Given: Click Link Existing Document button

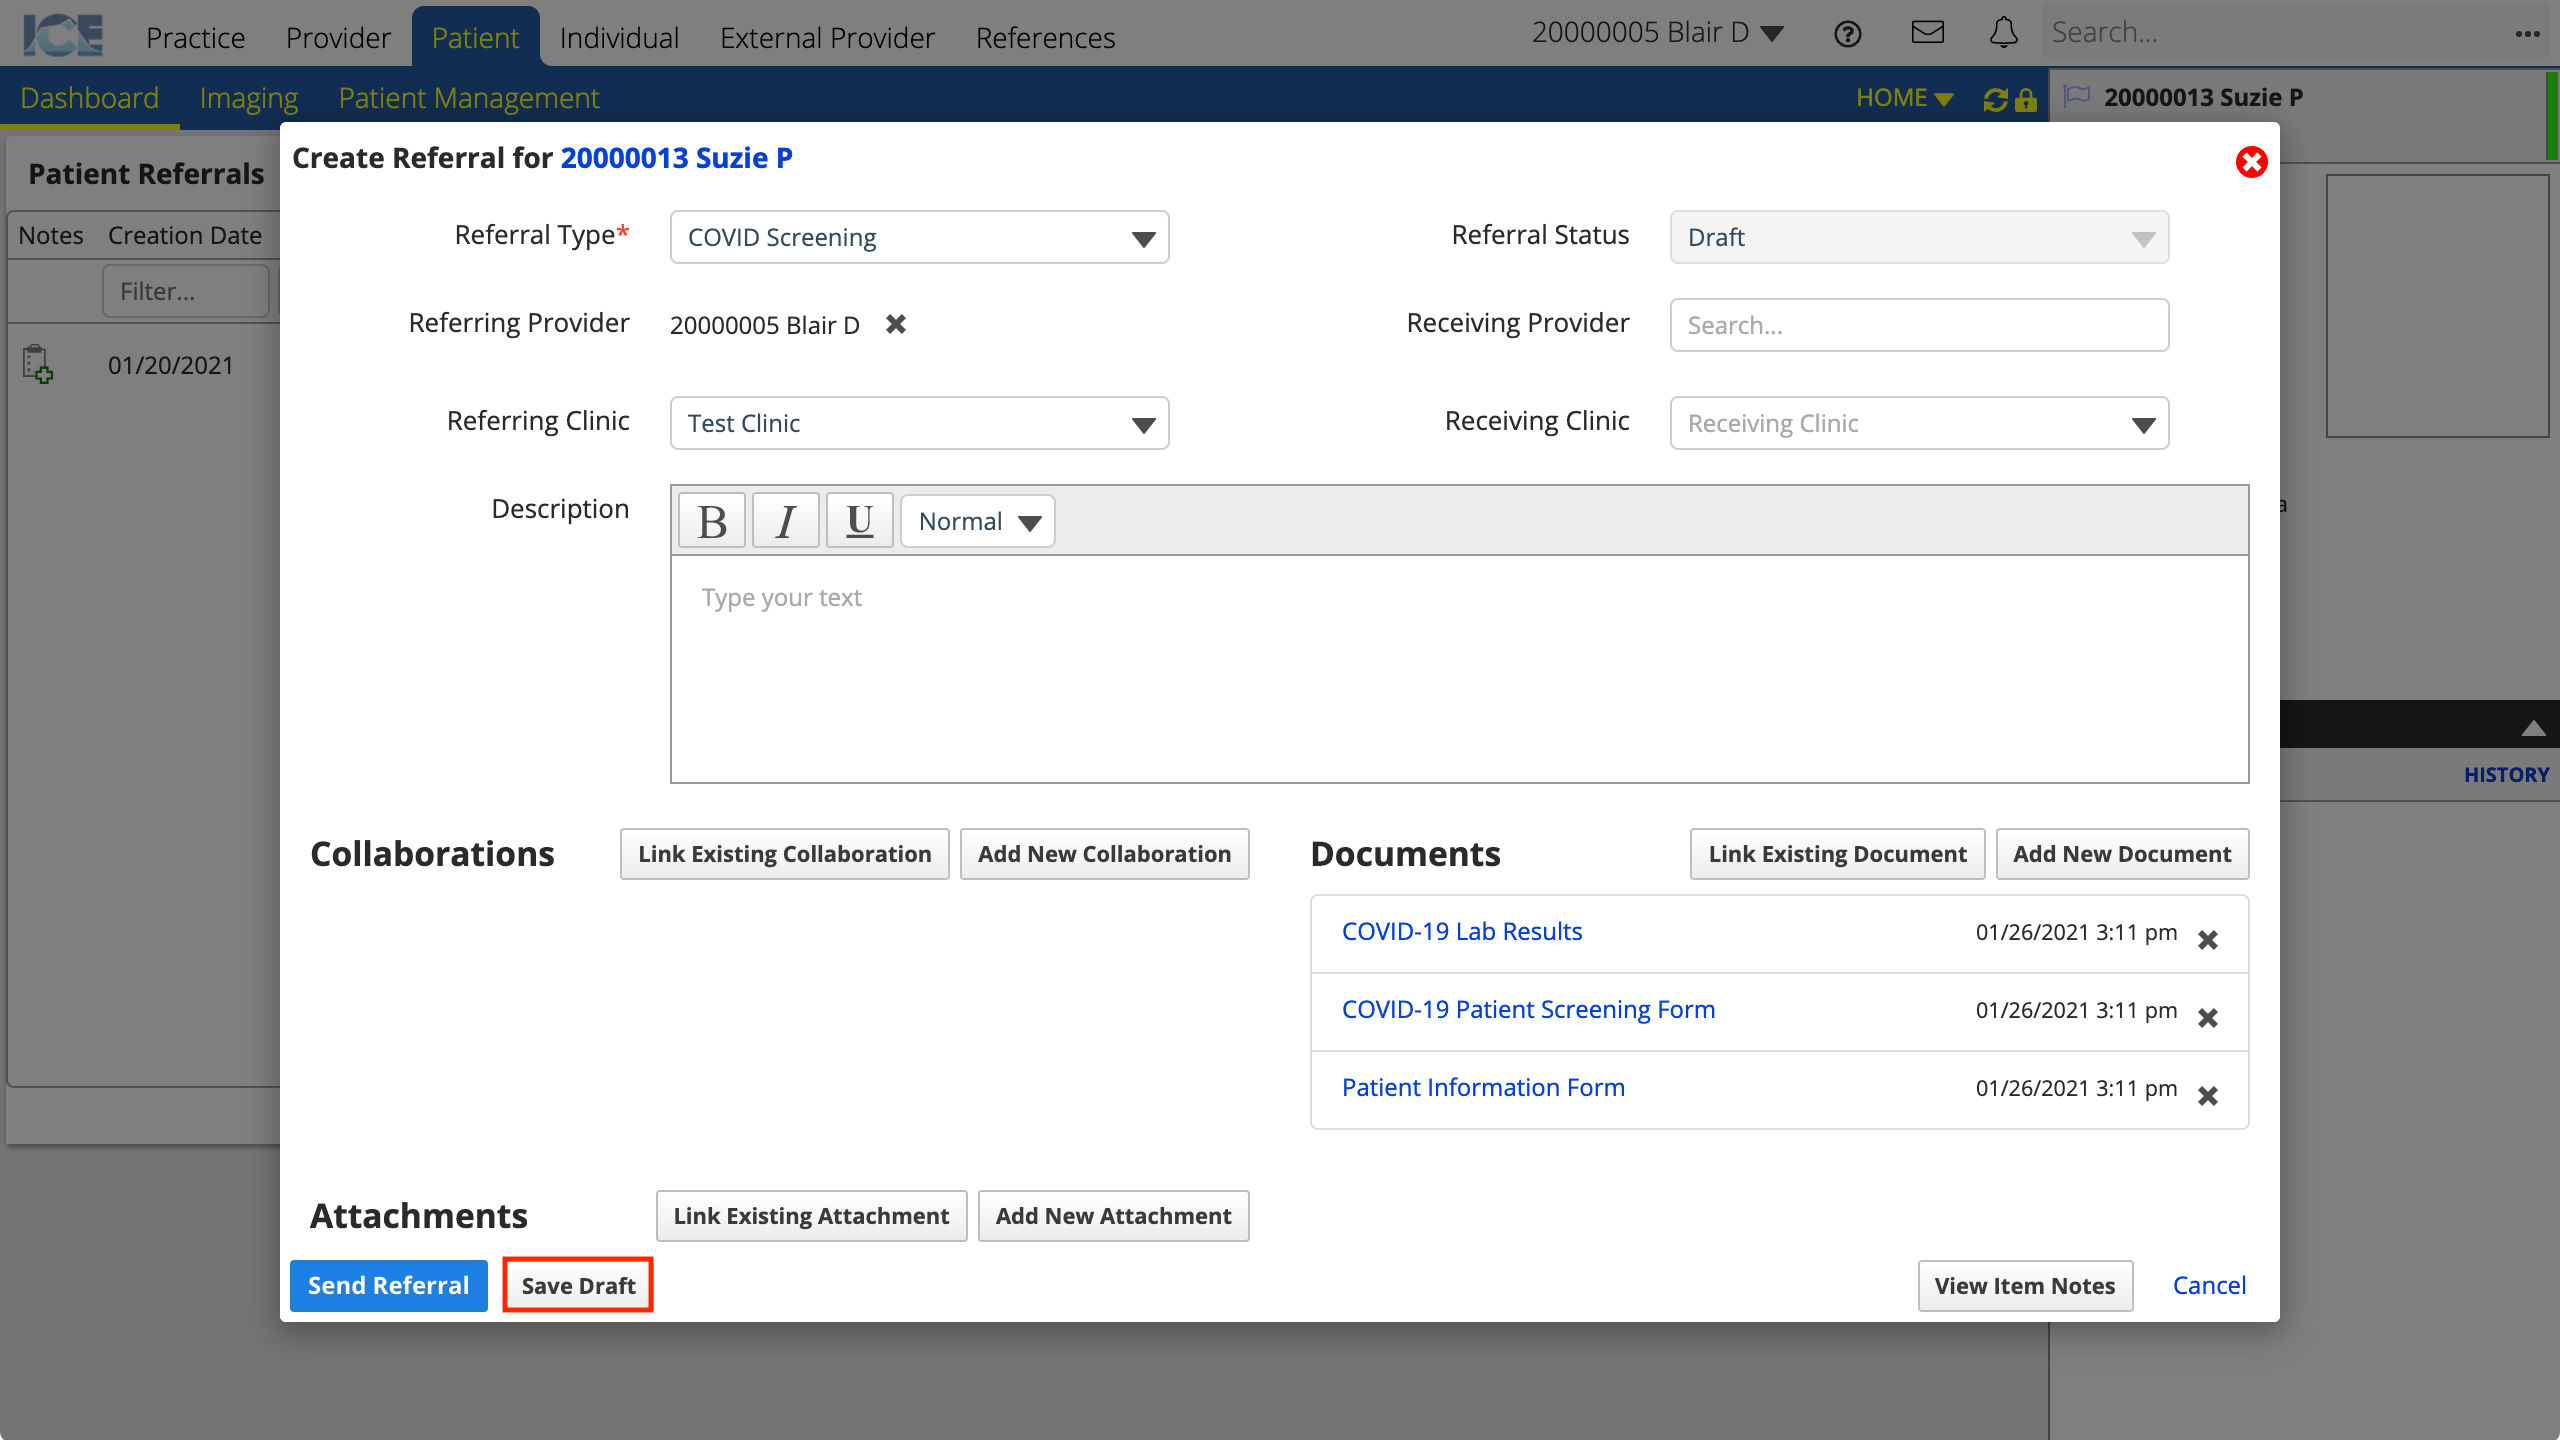Looking at the screenshot, I should 1837,854.
